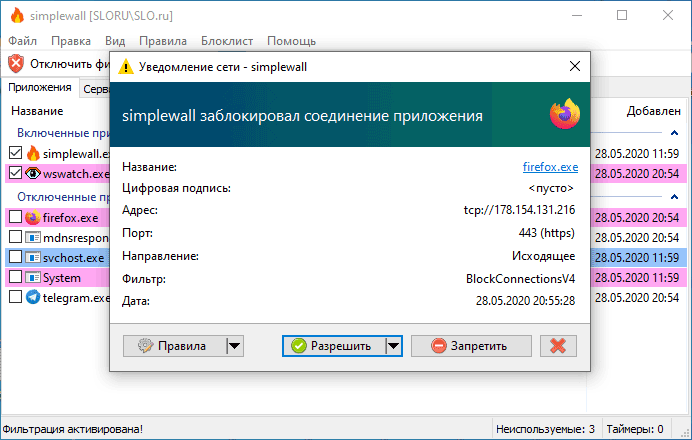This screenshot has height=440, width=692.
Task: Click the port value 443 (https)
Action: (x=547, y=233)
